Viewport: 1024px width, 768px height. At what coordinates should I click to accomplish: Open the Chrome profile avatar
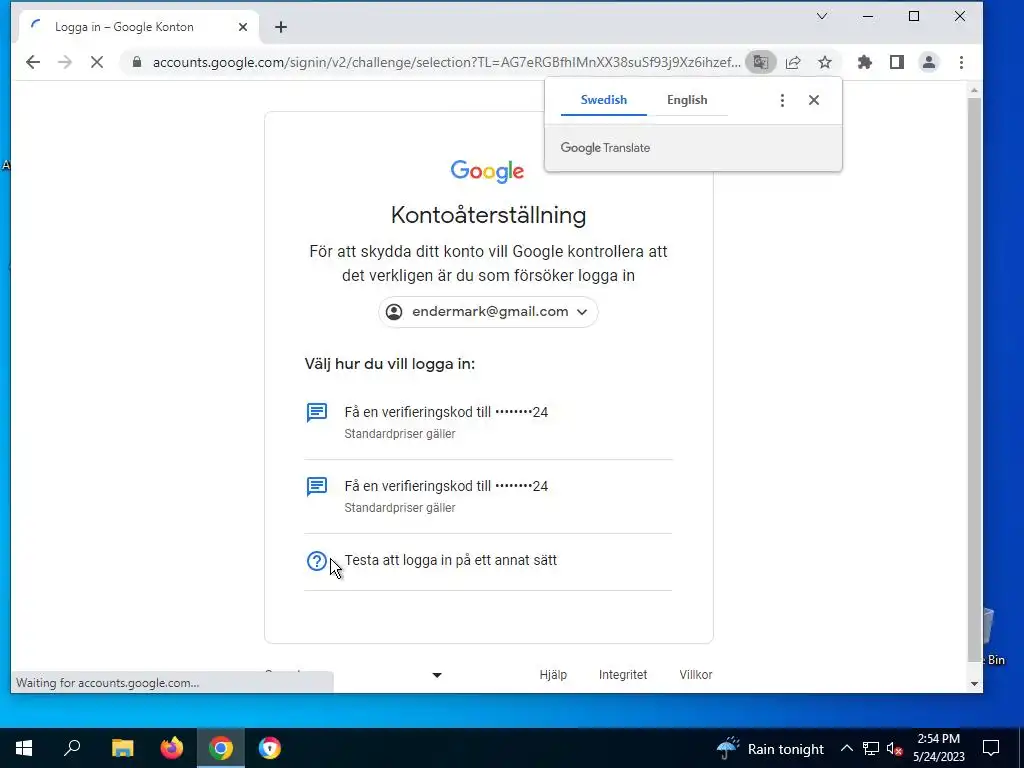(x=929, y=62)
